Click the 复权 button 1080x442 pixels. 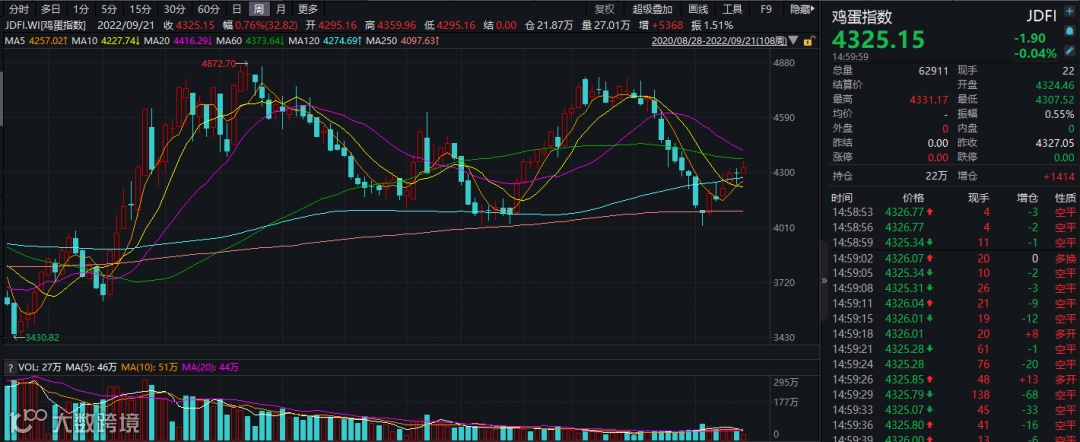click(x=604, y=9)
